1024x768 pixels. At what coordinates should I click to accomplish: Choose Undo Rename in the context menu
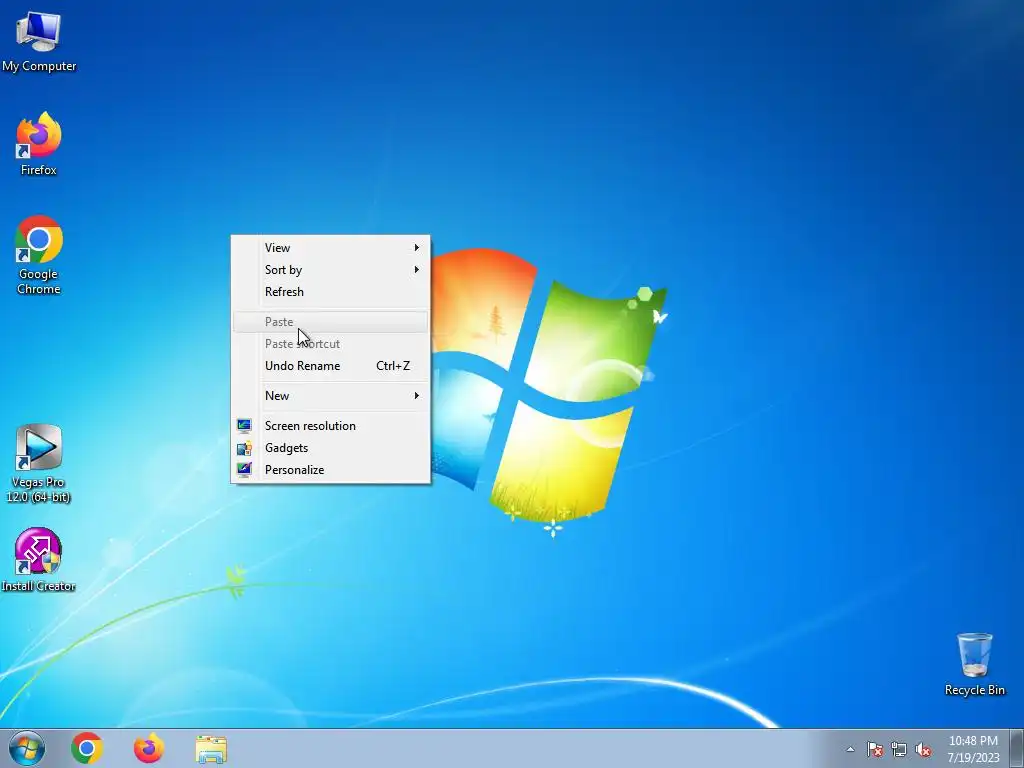[330, 366]
